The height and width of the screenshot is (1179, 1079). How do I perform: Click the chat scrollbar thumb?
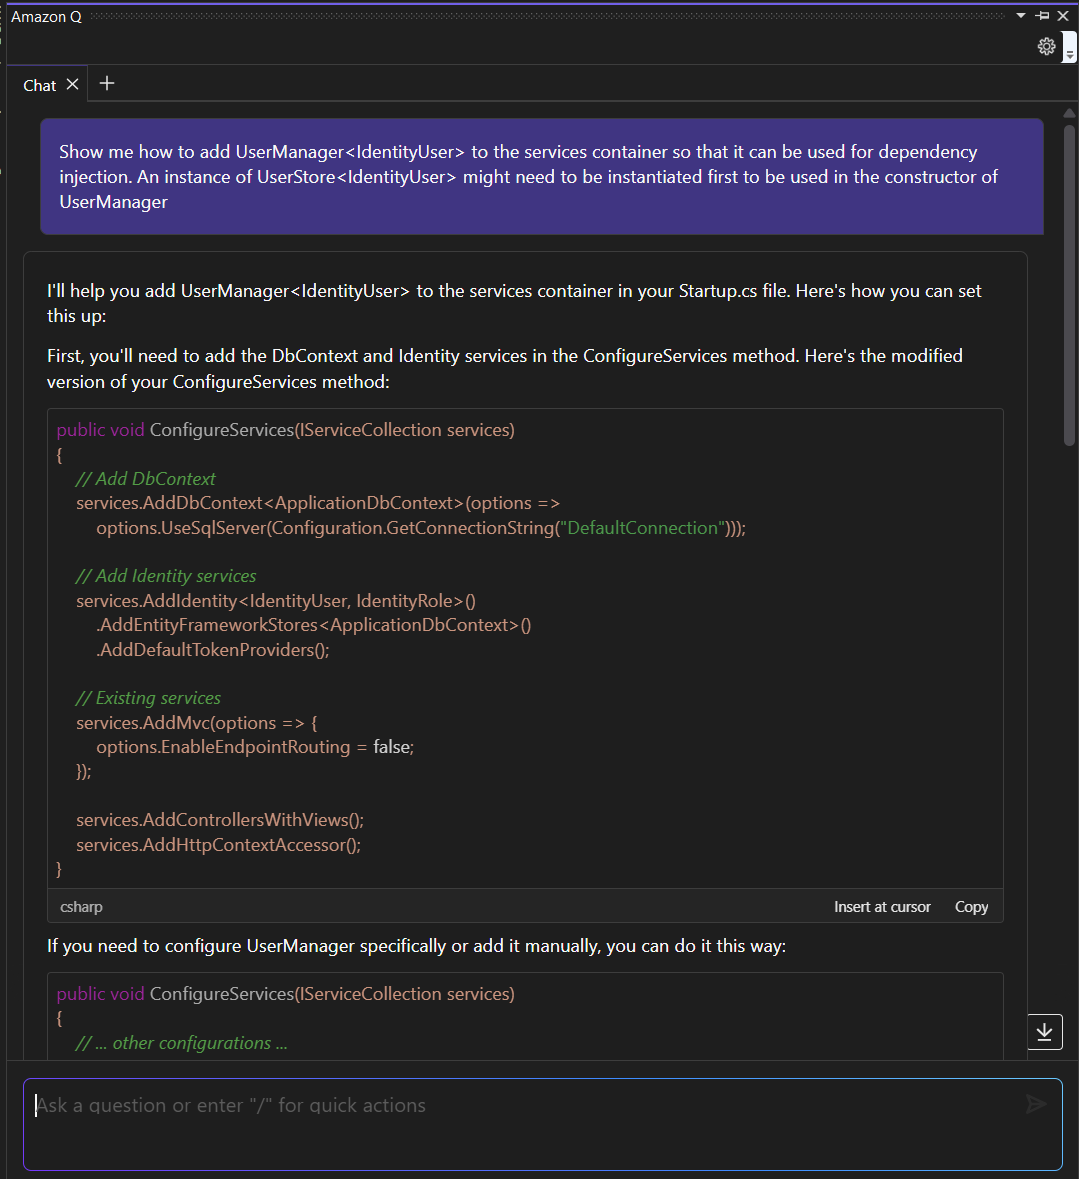point(1069,280)
